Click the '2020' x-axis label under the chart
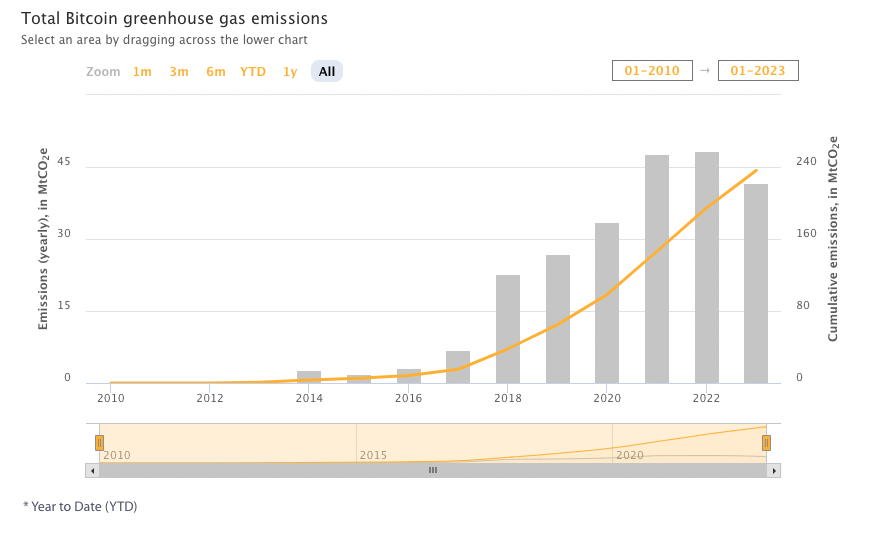Image resolution: width=873 pixels, height=537 pixels. click(607, 398)
